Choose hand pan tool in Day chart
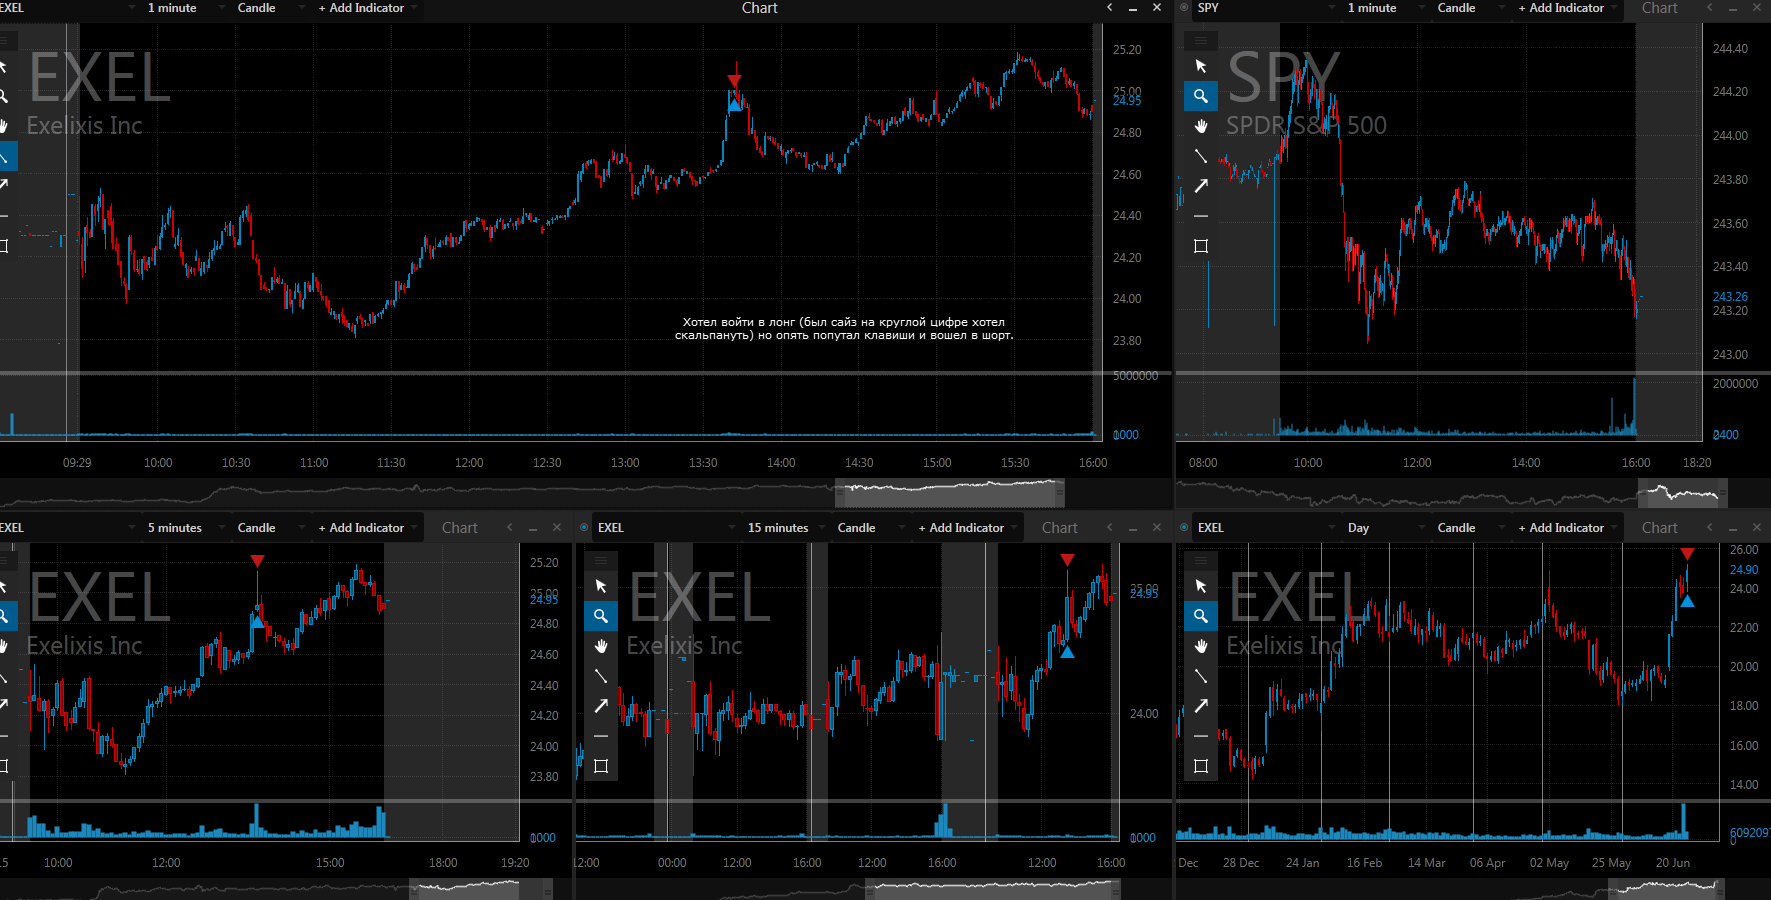Screen dimensions: 1771x900 (1201, 646)
